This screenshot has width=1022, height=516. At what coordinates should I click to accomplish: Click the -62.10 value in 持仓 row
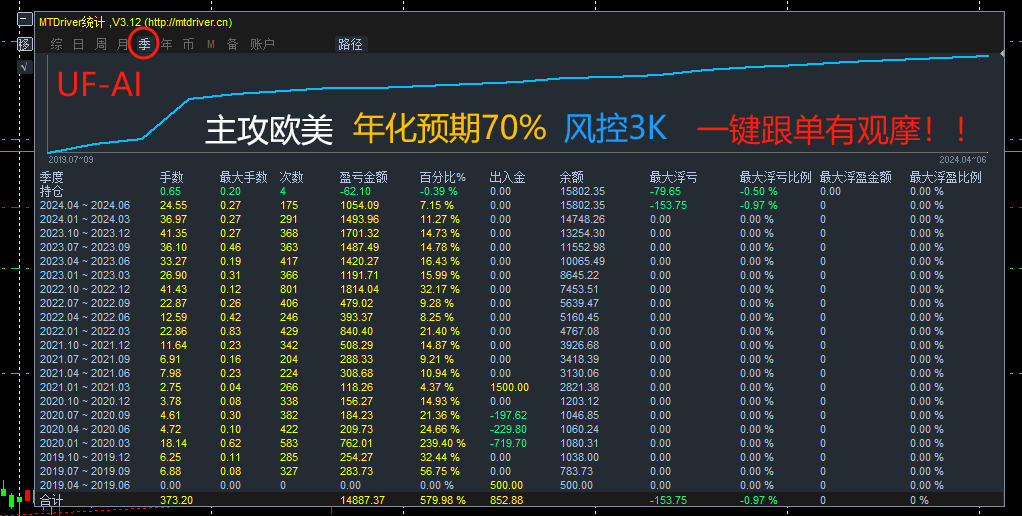point(355,192)
